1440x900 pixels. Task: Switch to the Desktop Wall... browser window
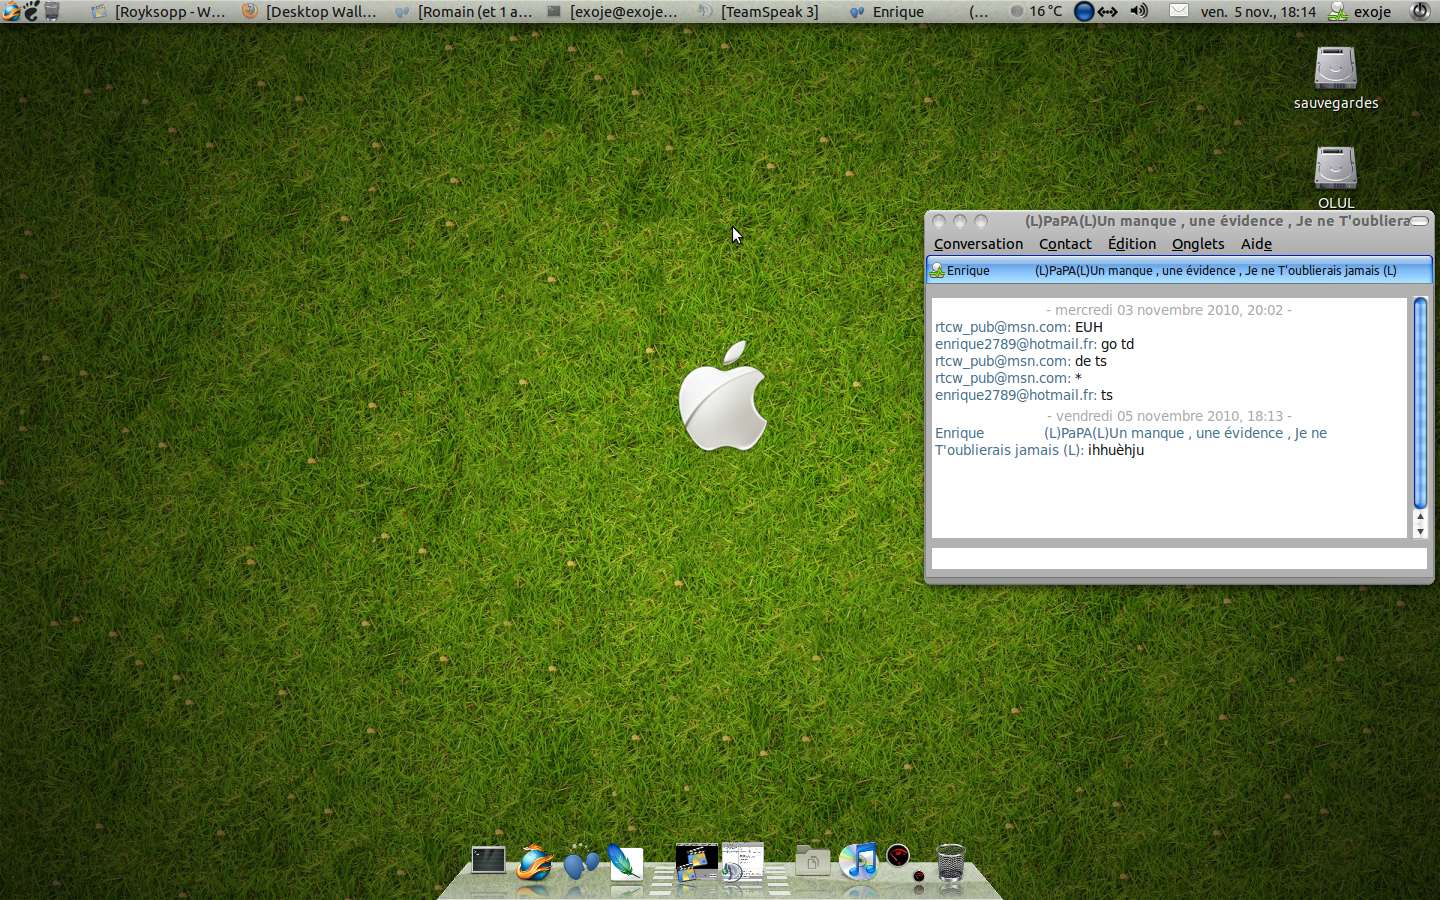tap(310, 12)
